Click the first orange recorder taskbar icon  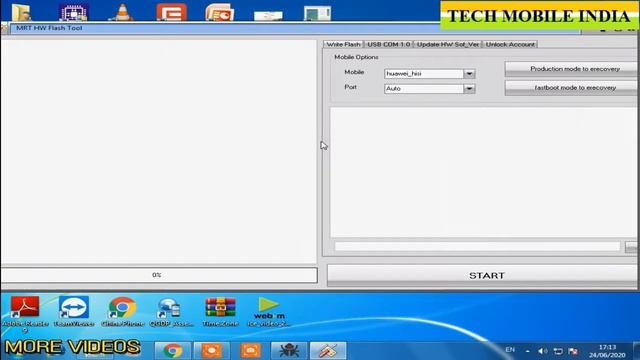click(211, 351)
